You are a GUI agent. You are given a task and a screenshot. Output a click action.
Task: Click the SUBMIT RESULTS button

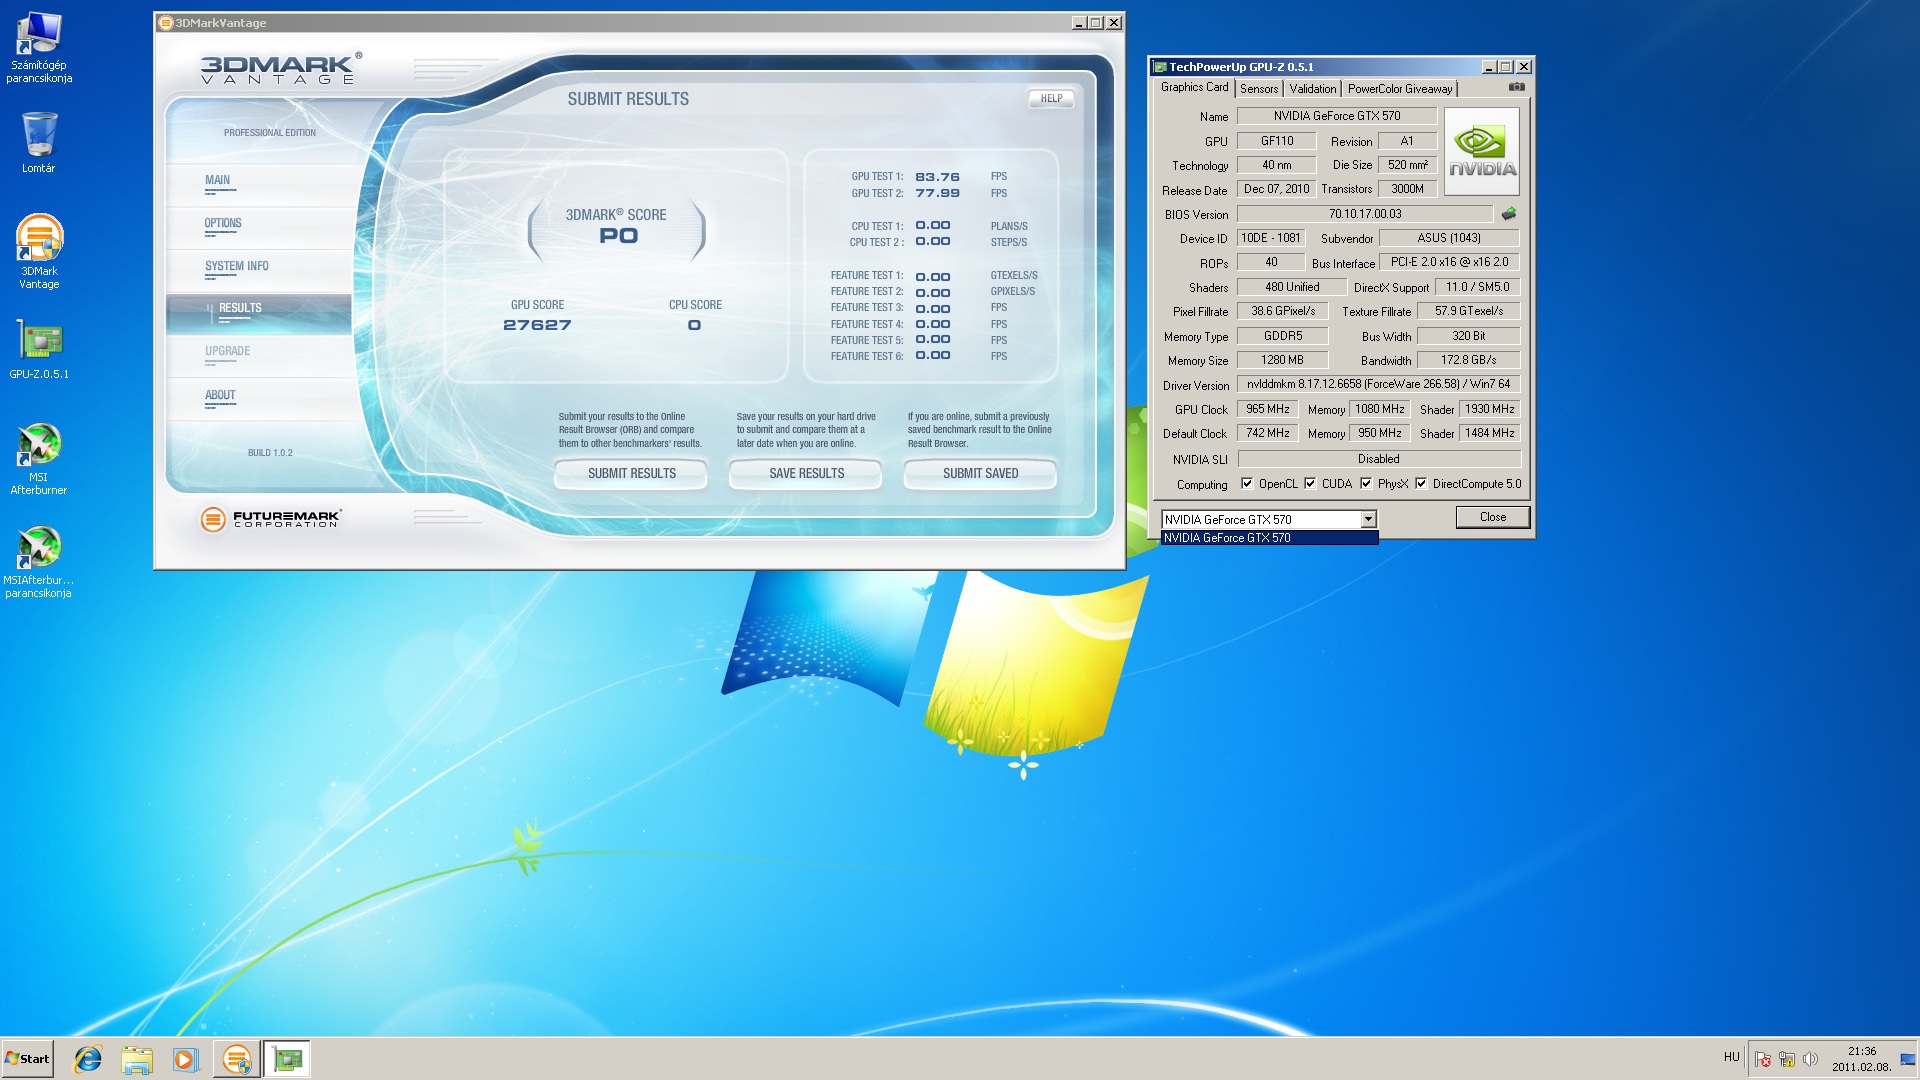point(631,474)
